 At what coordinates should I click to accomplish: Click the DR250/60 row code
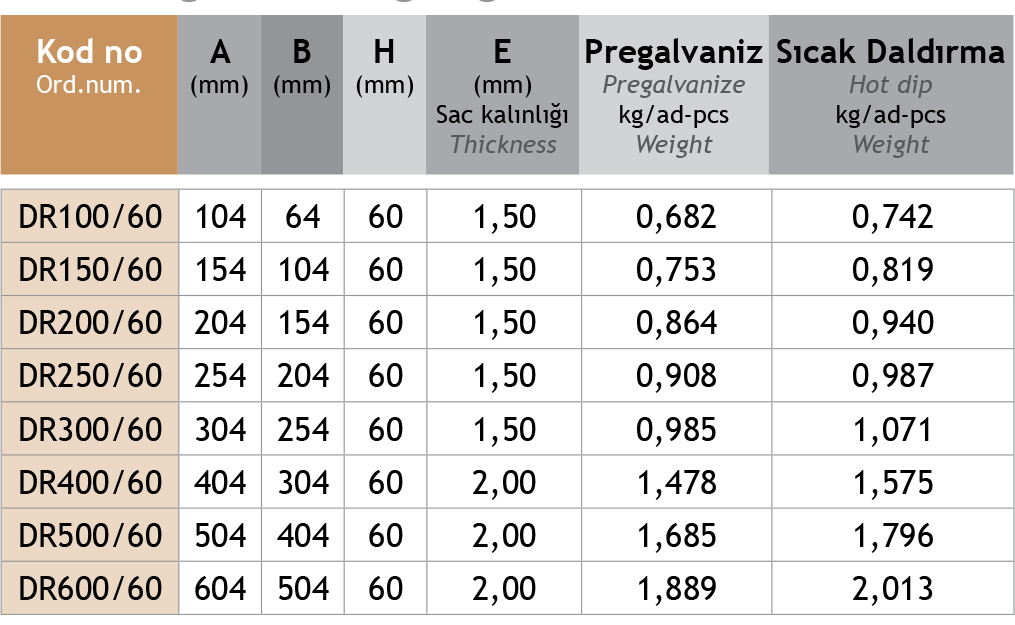(90, 376)
